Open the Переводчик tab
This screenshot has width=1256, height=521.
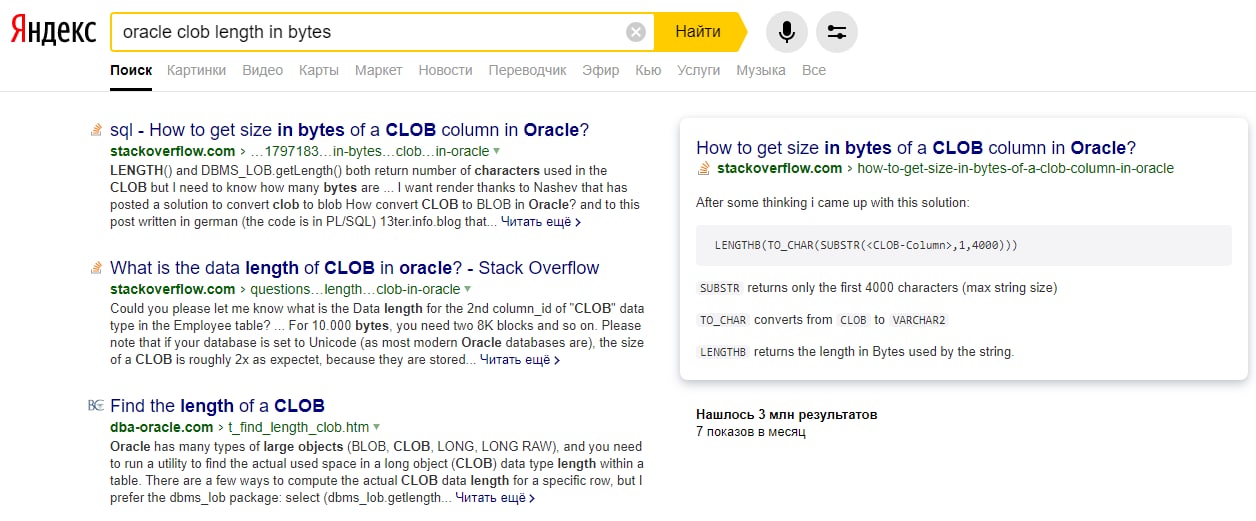click(528, 70)
